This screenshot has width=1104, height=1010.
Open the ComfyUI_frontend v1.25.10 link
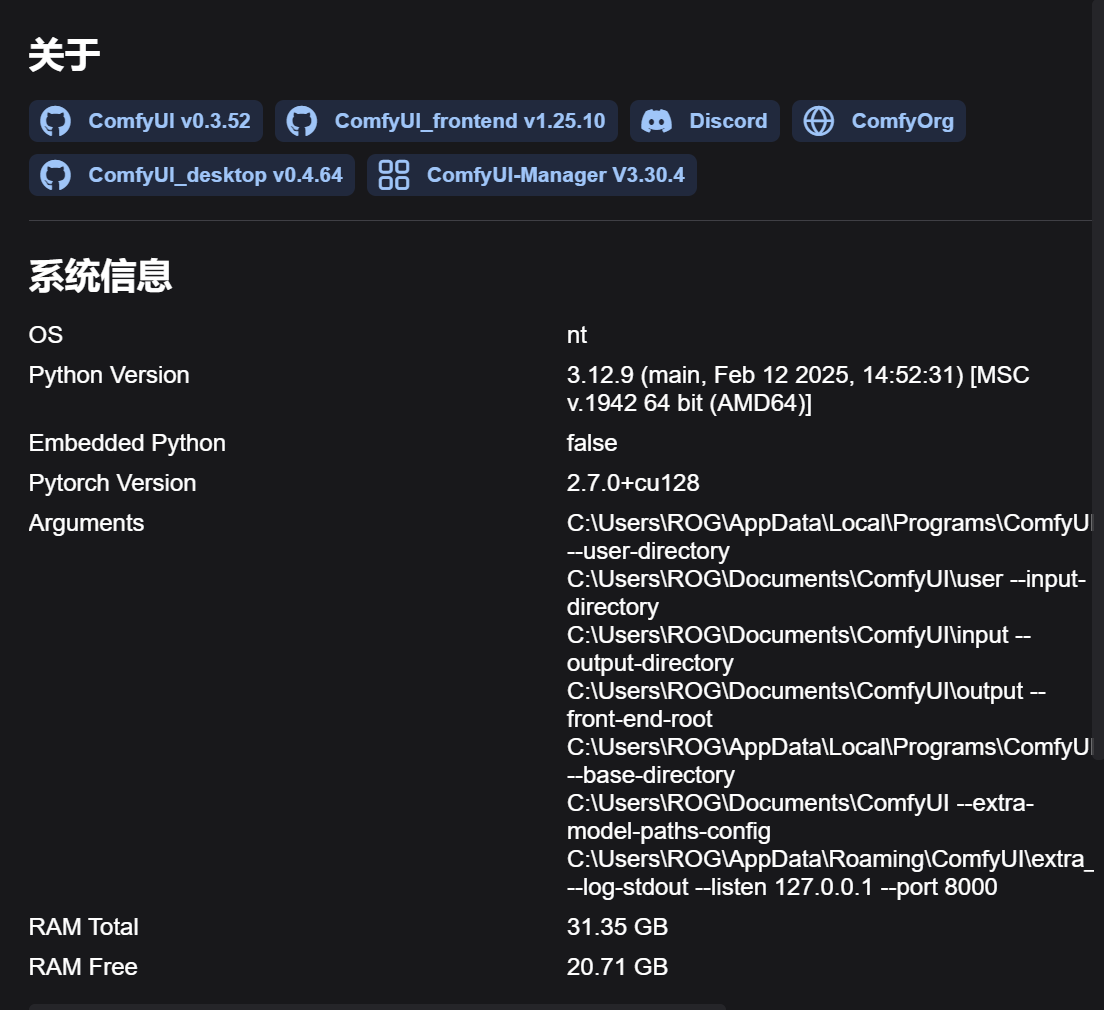[446, 121]
